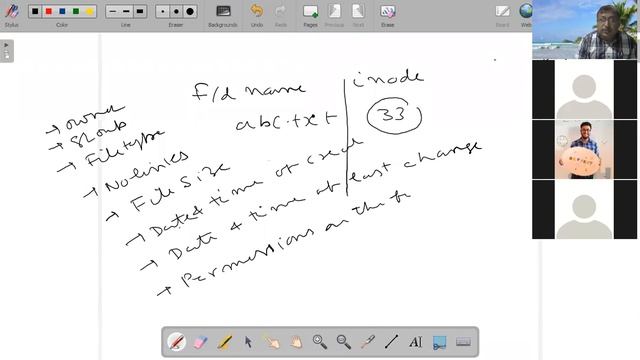Viewport: 640px width, 360px height.
Task: Select the black pen color
Action: pos(35,11)
